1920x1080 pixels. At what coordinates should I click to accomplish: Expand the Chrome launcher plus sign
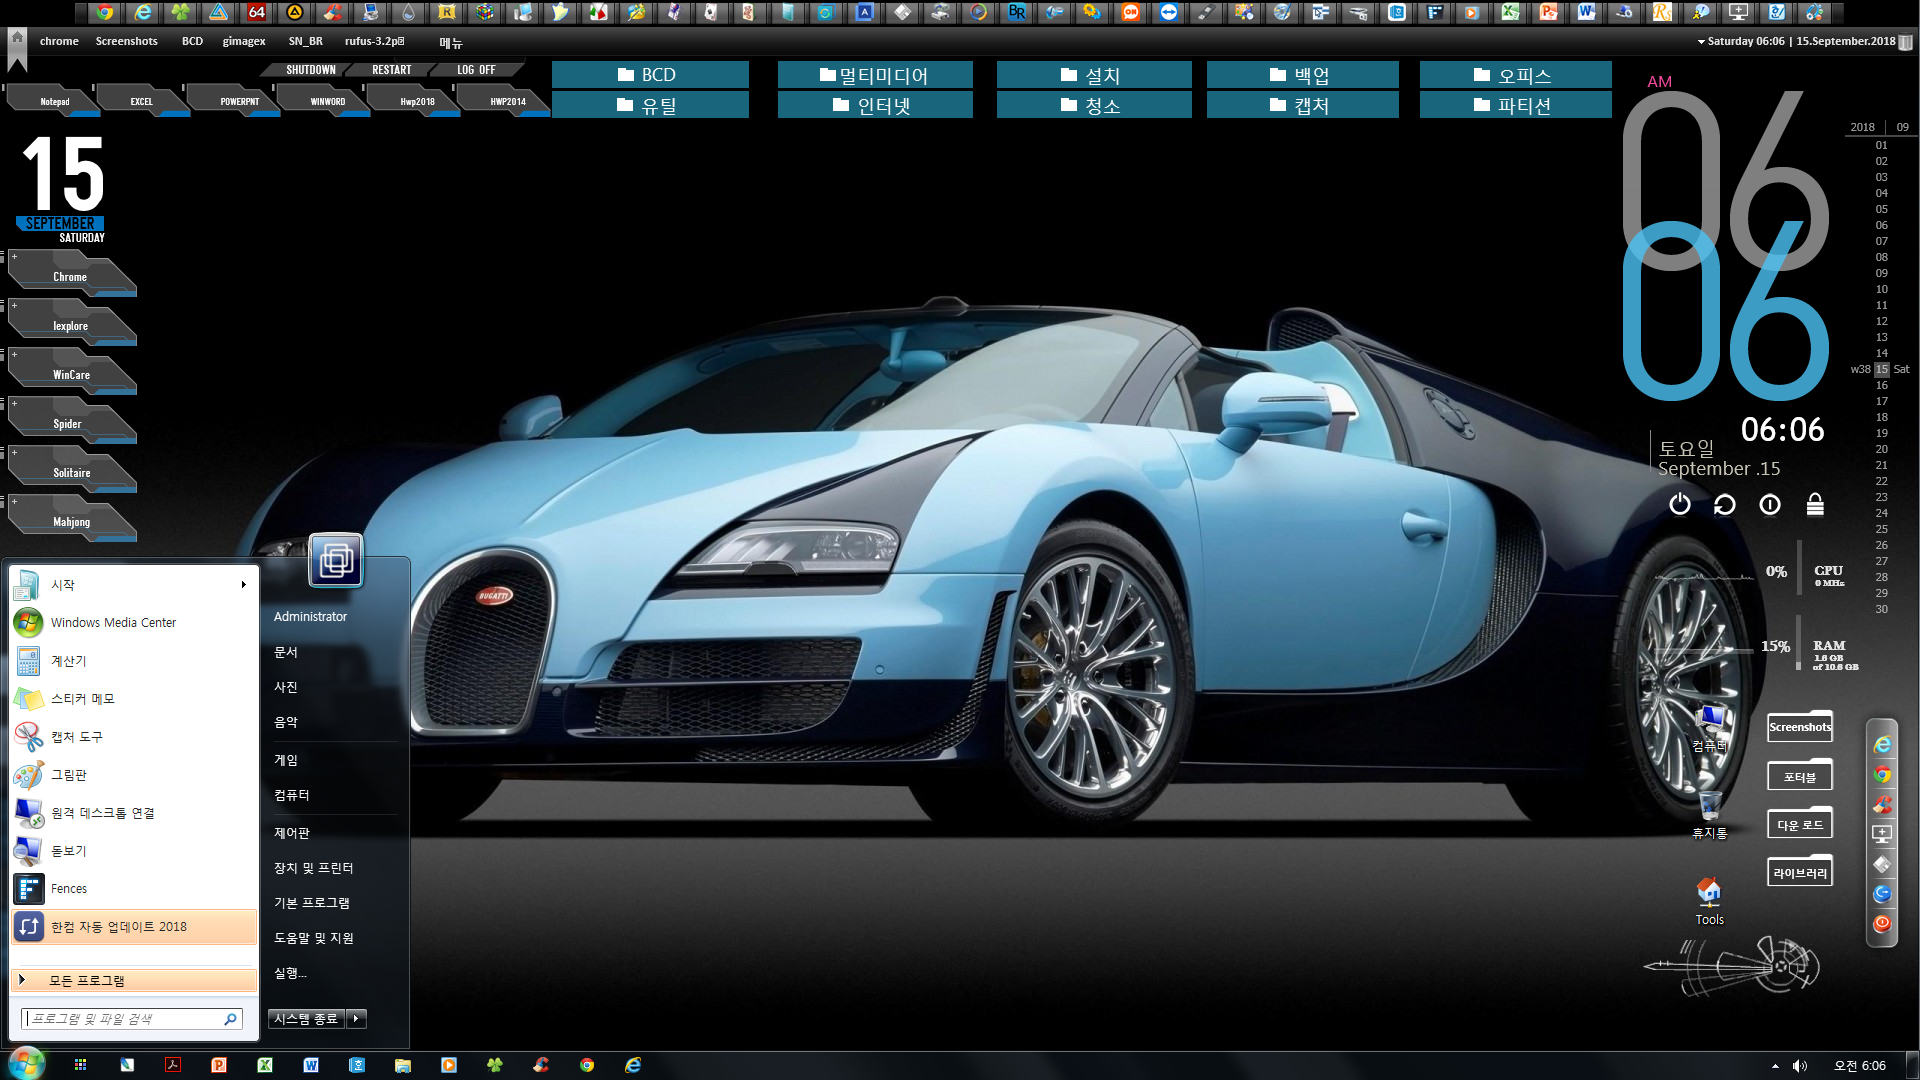point(14,257)
